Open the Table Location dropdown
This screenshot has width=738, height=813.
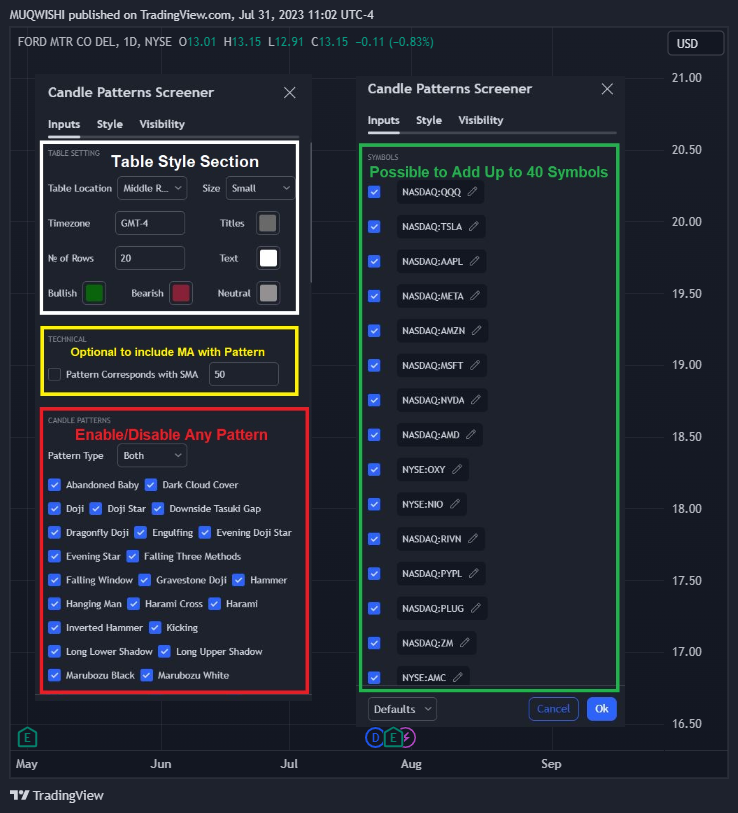click(152, 188)
